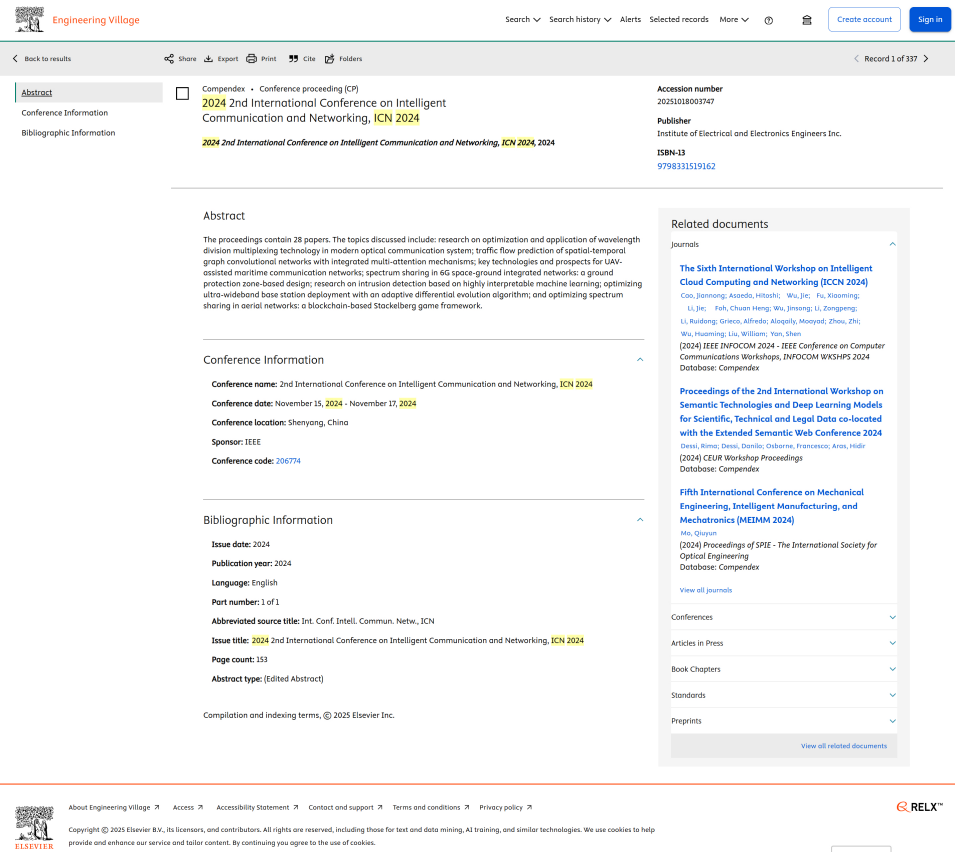Open the Semantic Technologies Workshop proceedings link
This screenshot has width=955, height=852.
click(781, 412)
